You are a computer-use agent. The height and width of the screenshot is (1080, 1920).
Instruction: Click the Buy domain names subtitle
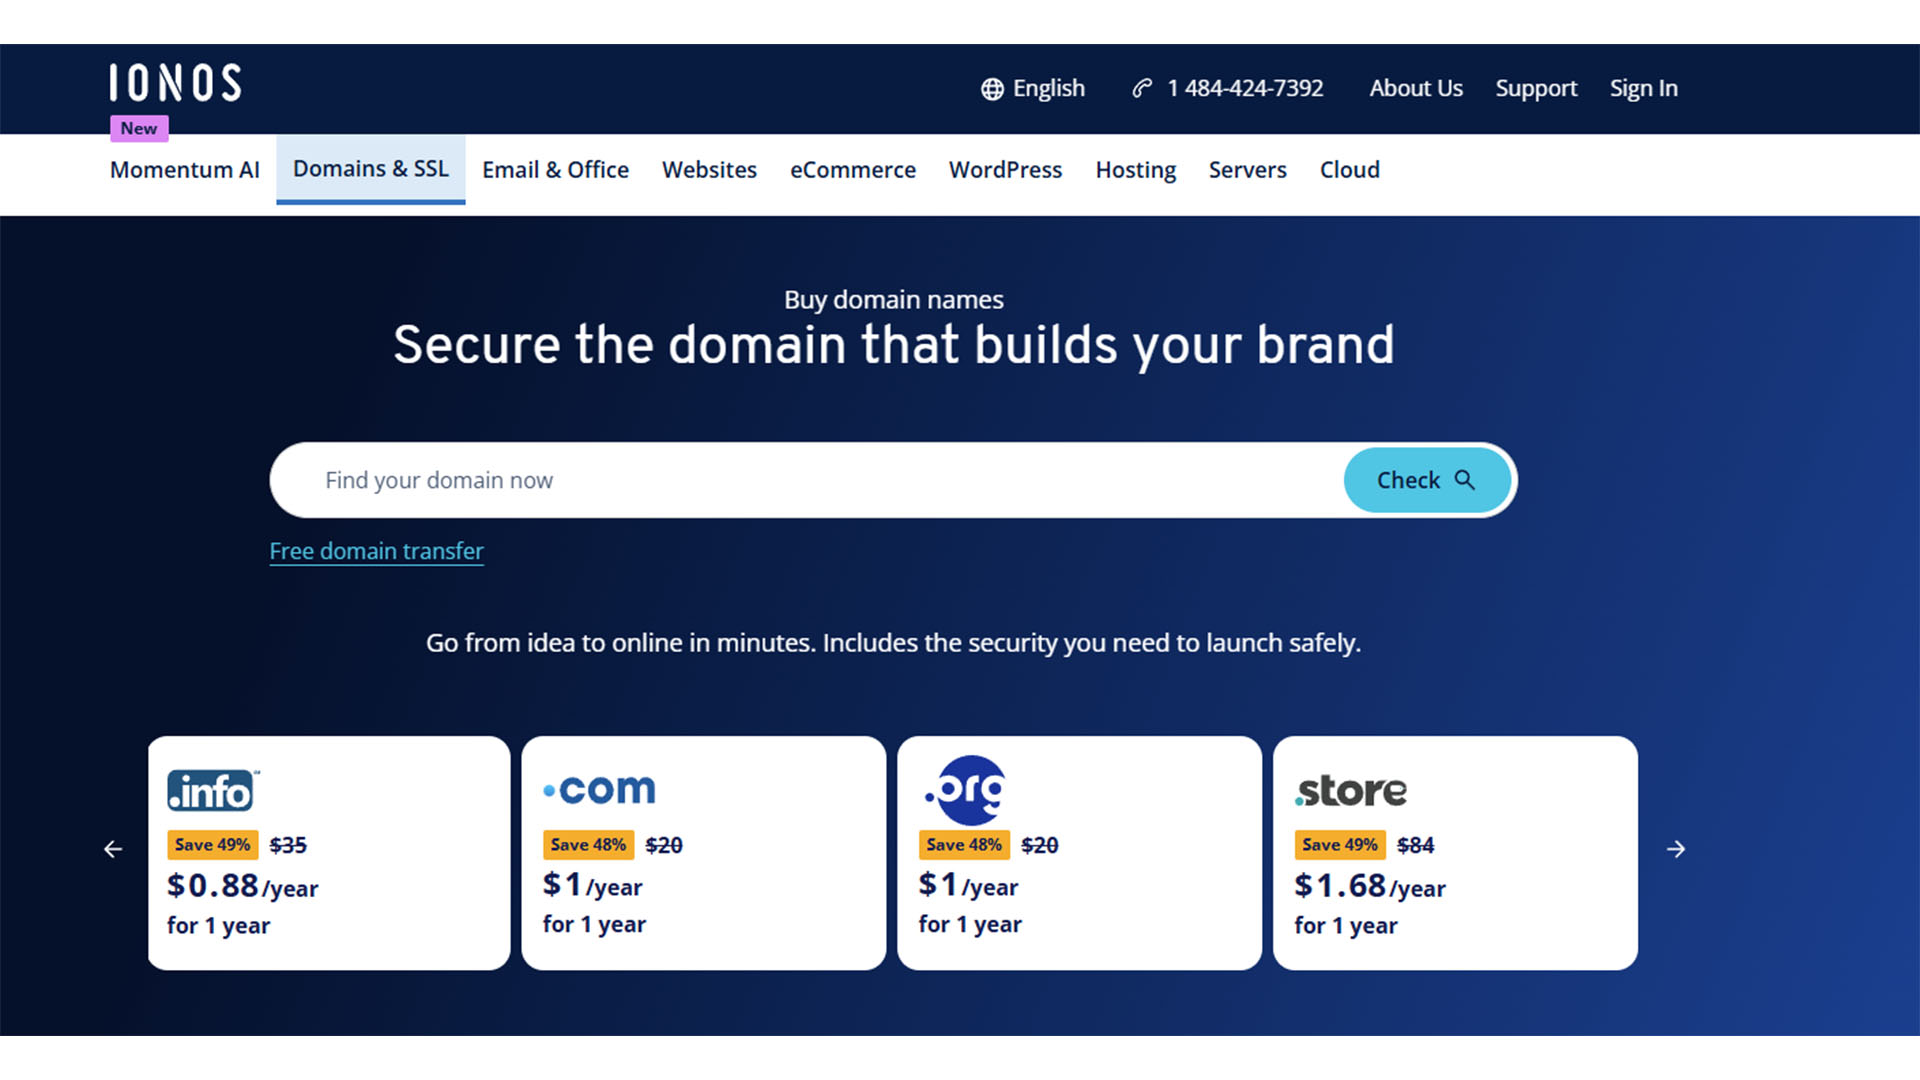click(x=893, y=300)
